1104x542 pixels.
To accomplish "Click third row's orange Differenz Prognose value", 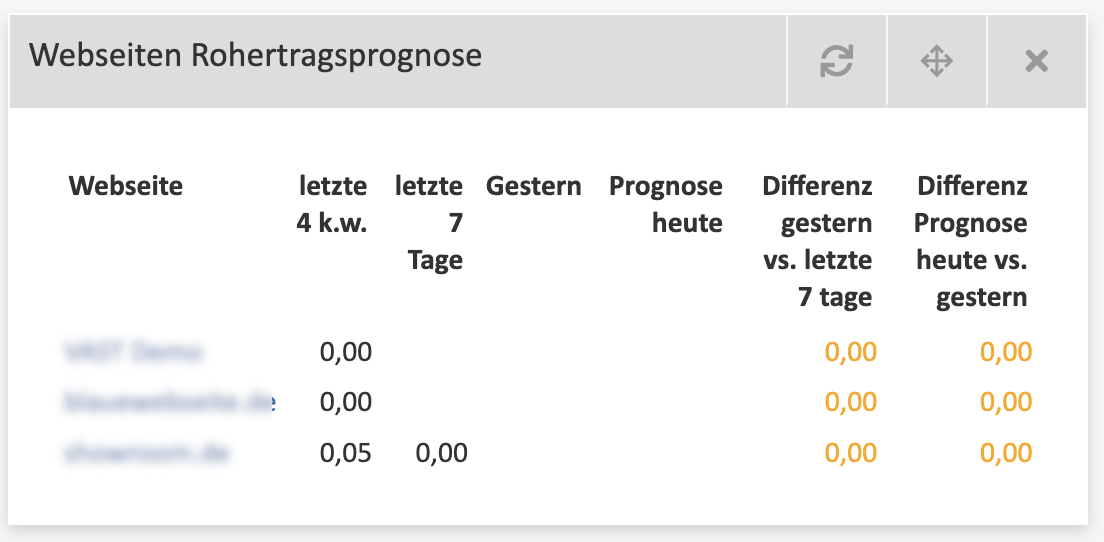I will click(x=1006, y=453).
